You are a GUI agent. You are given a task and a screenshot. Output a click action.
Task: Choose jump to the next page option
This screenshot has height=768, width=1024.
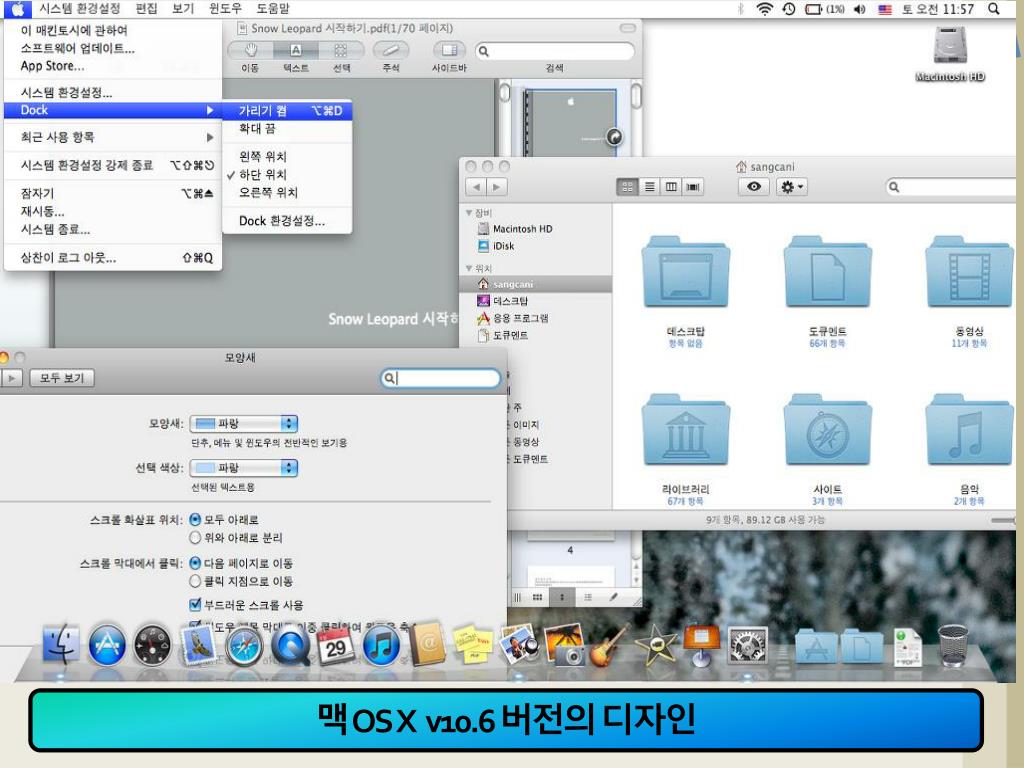pos(195,563)
